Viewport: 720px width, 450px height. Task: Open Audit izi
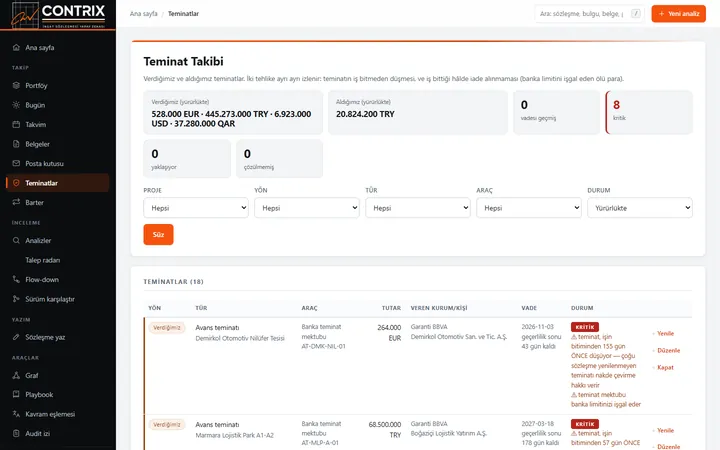coord(58,433)
